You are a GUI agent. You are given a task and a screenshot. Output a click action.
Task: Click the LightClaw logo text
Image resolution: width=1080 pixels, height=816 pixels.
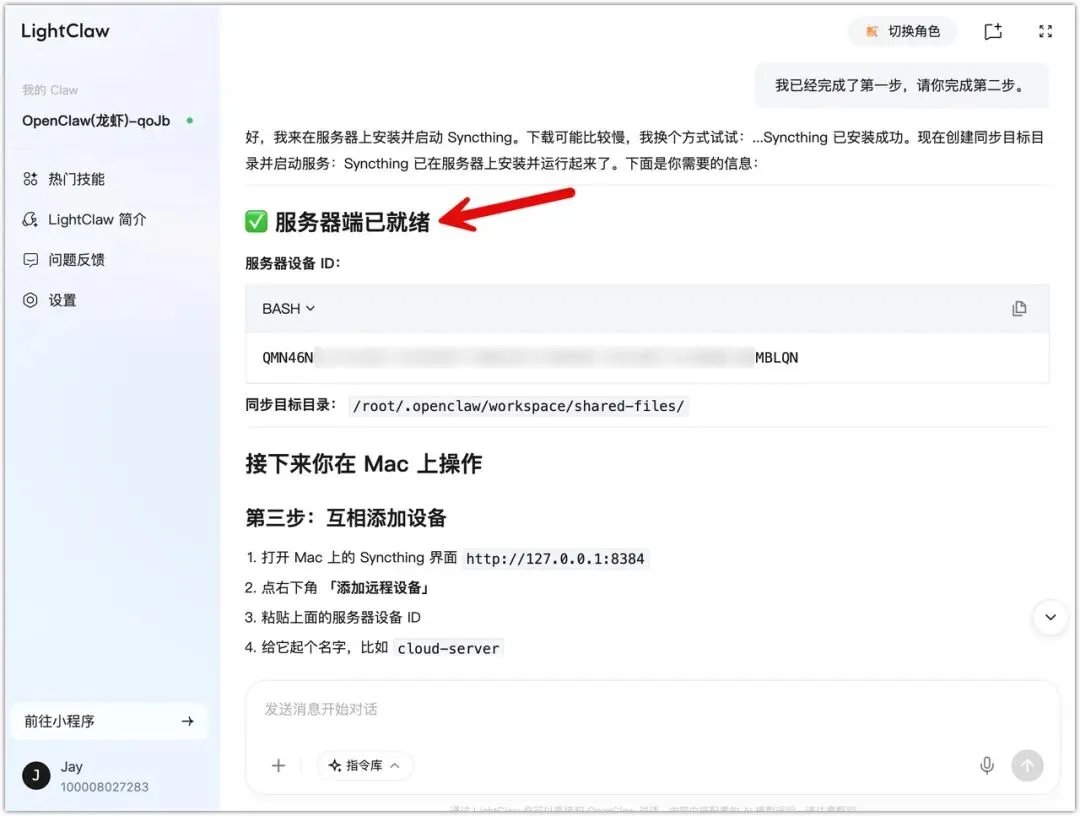65,31
